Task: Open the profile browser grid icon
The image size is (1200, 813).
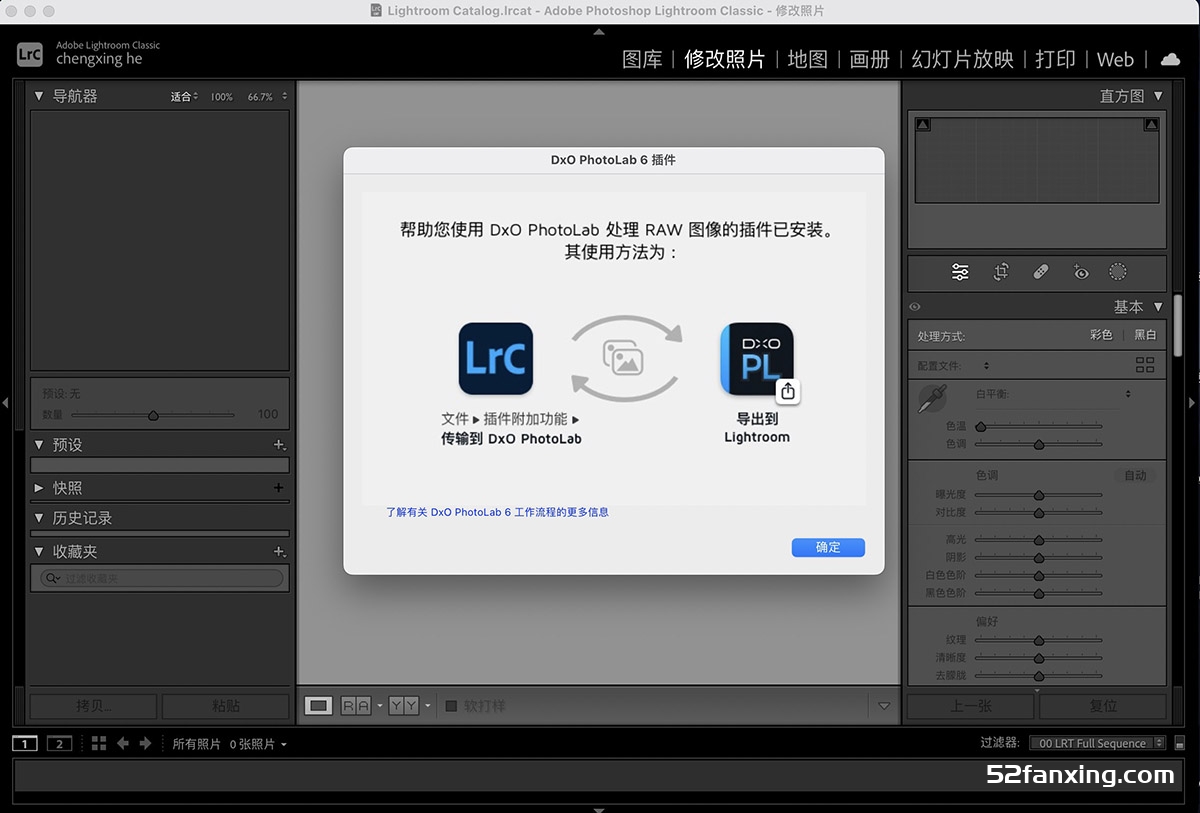Action: point(1145,365)
